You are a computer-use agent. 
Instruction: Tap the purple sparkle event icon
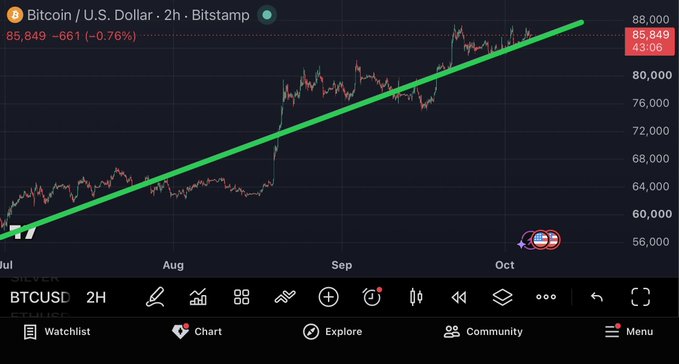click(522, 245)
